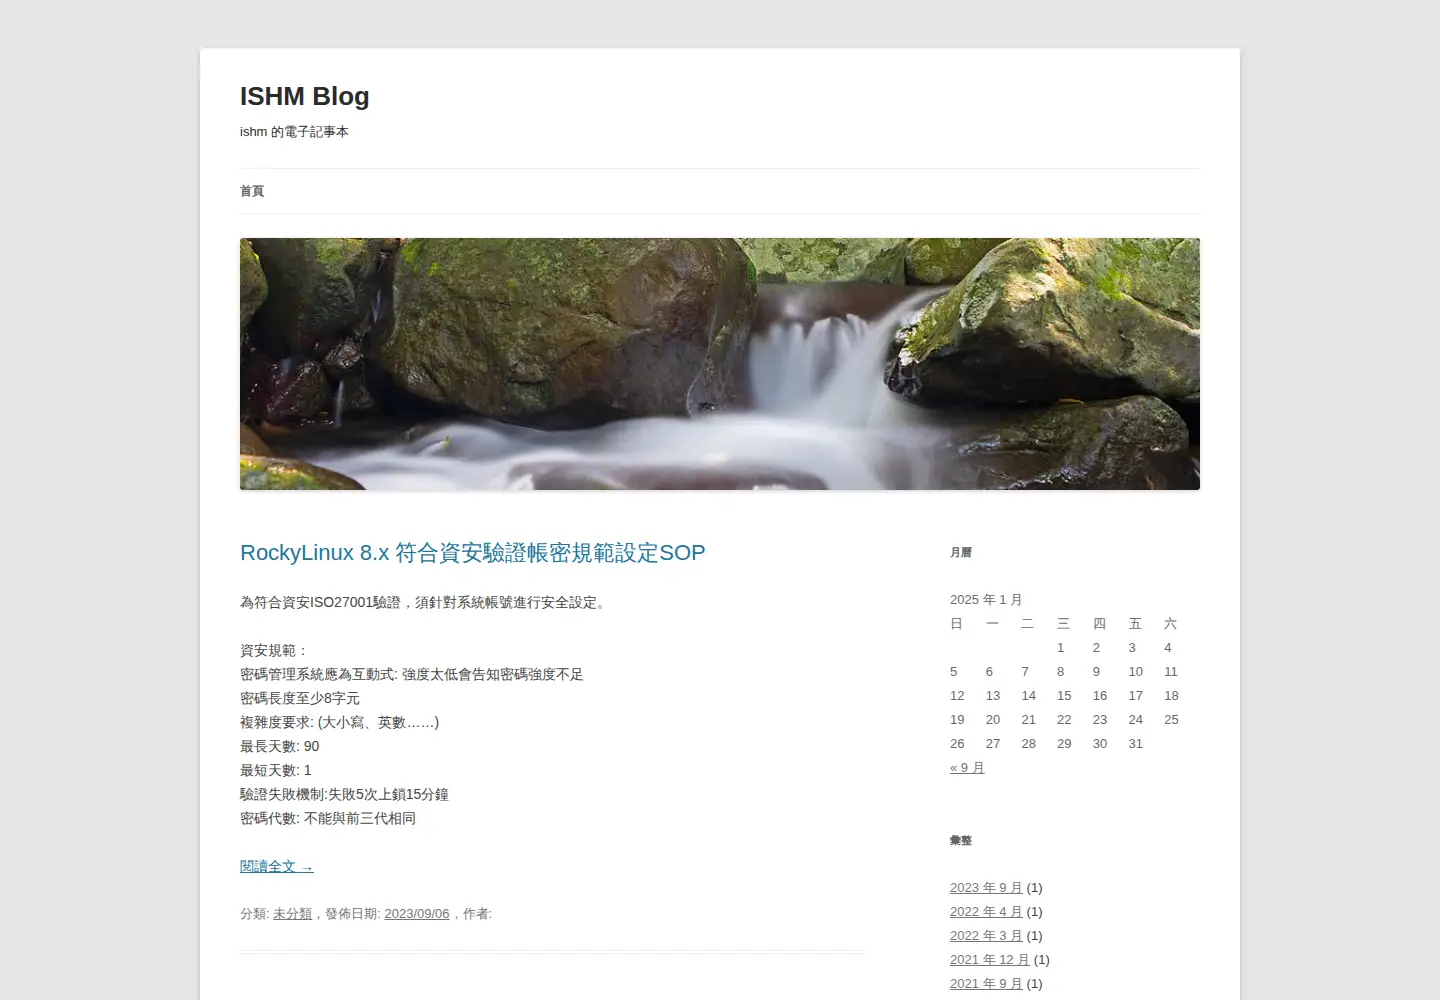Click calendar day 9
The width and height of the screenshot is (1440, 1000).
[1096, 672]
